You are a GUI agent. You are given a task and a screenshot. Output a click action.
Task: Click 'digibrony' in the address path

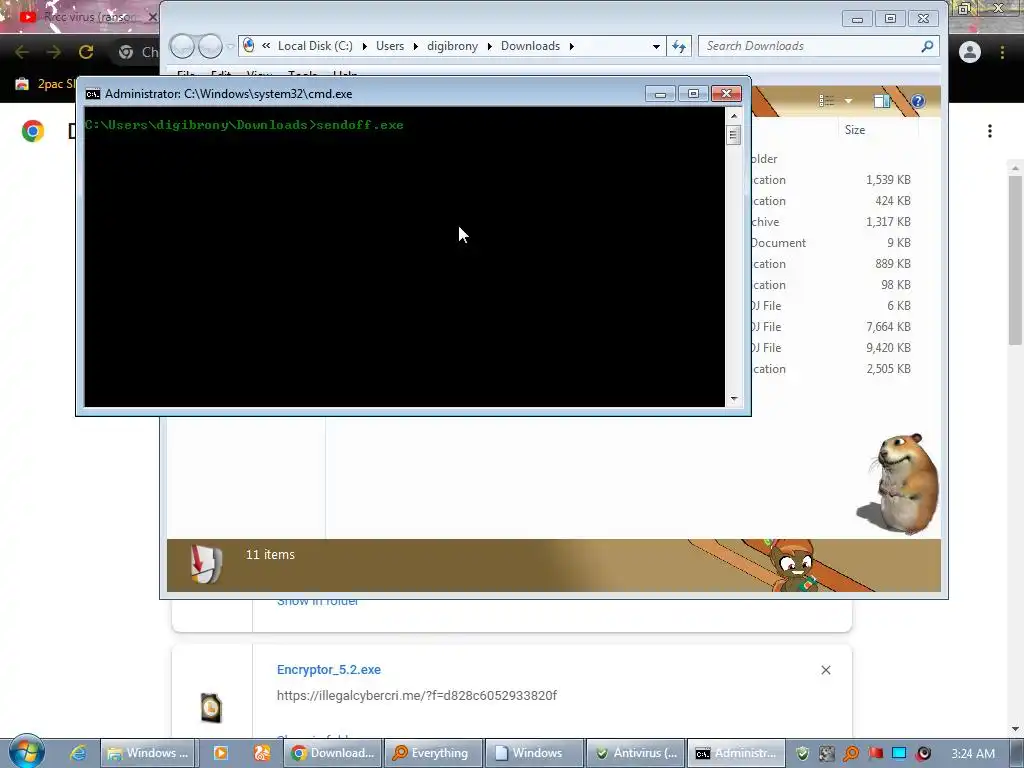[x=453, y=46]
